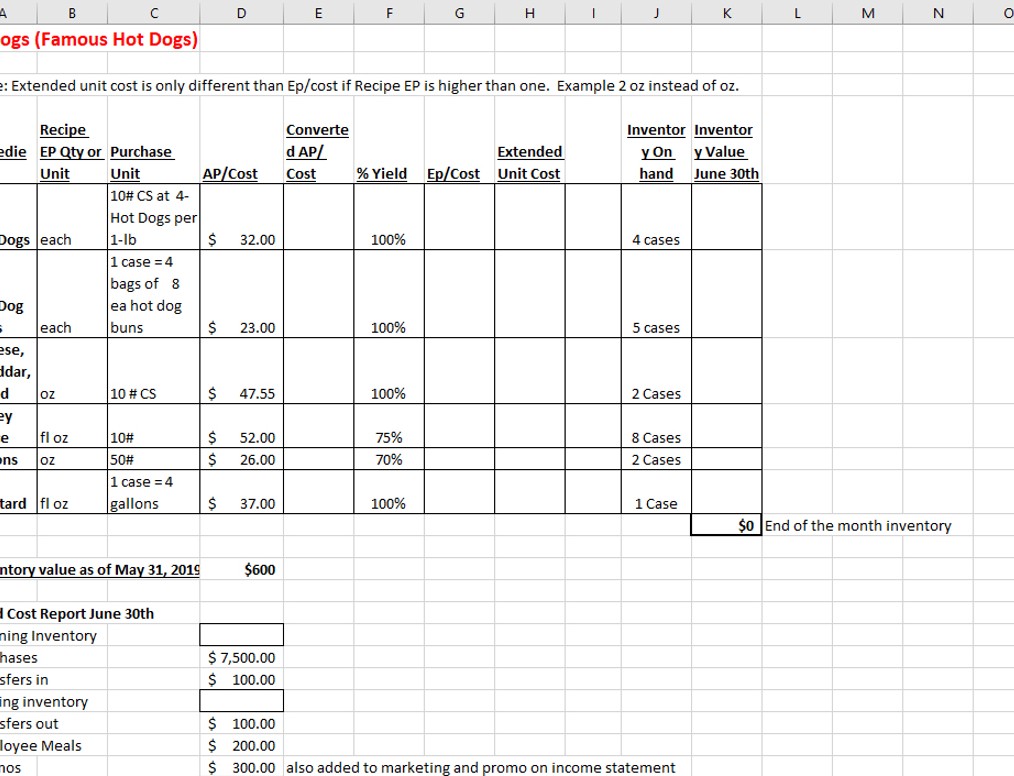Image resolution: width=1014 pixels, height=776 pixels.
Task: Click the $0 end of month inventory cell
Action: pyautogui.click(x=727, y=525)
